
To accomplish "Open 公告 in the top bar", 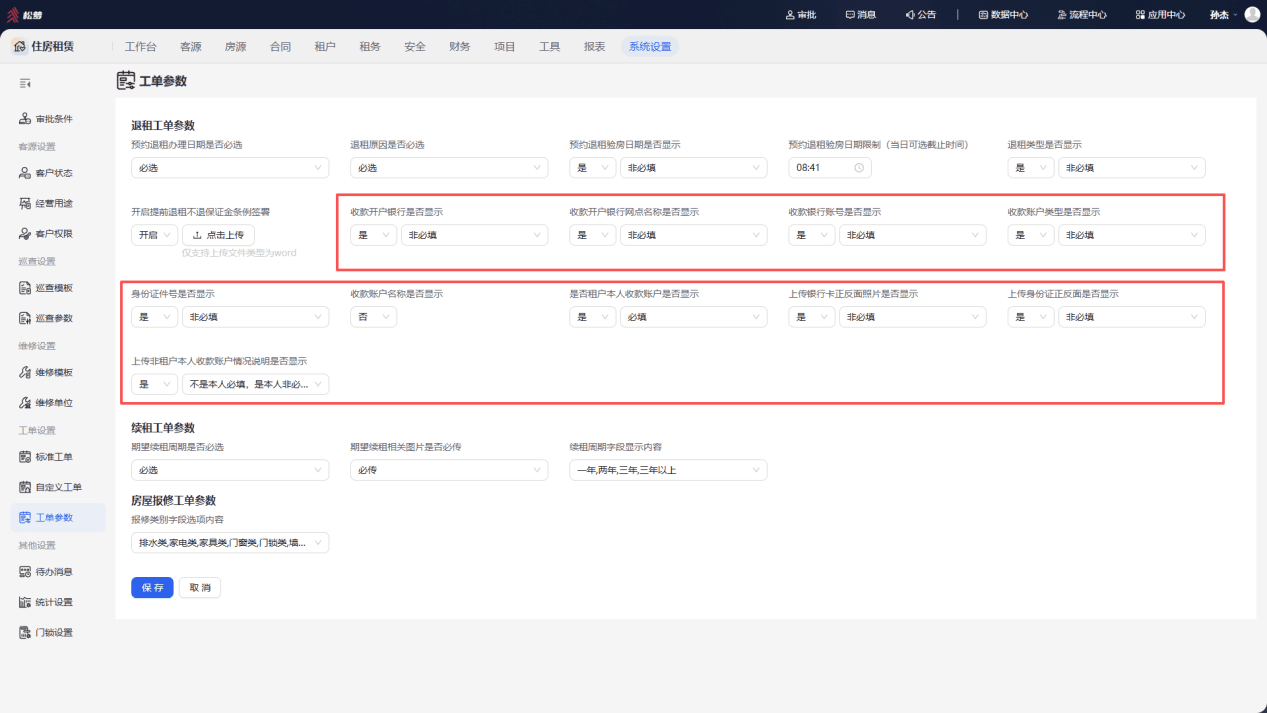I will pyautogui.click(x=920, y=15).
